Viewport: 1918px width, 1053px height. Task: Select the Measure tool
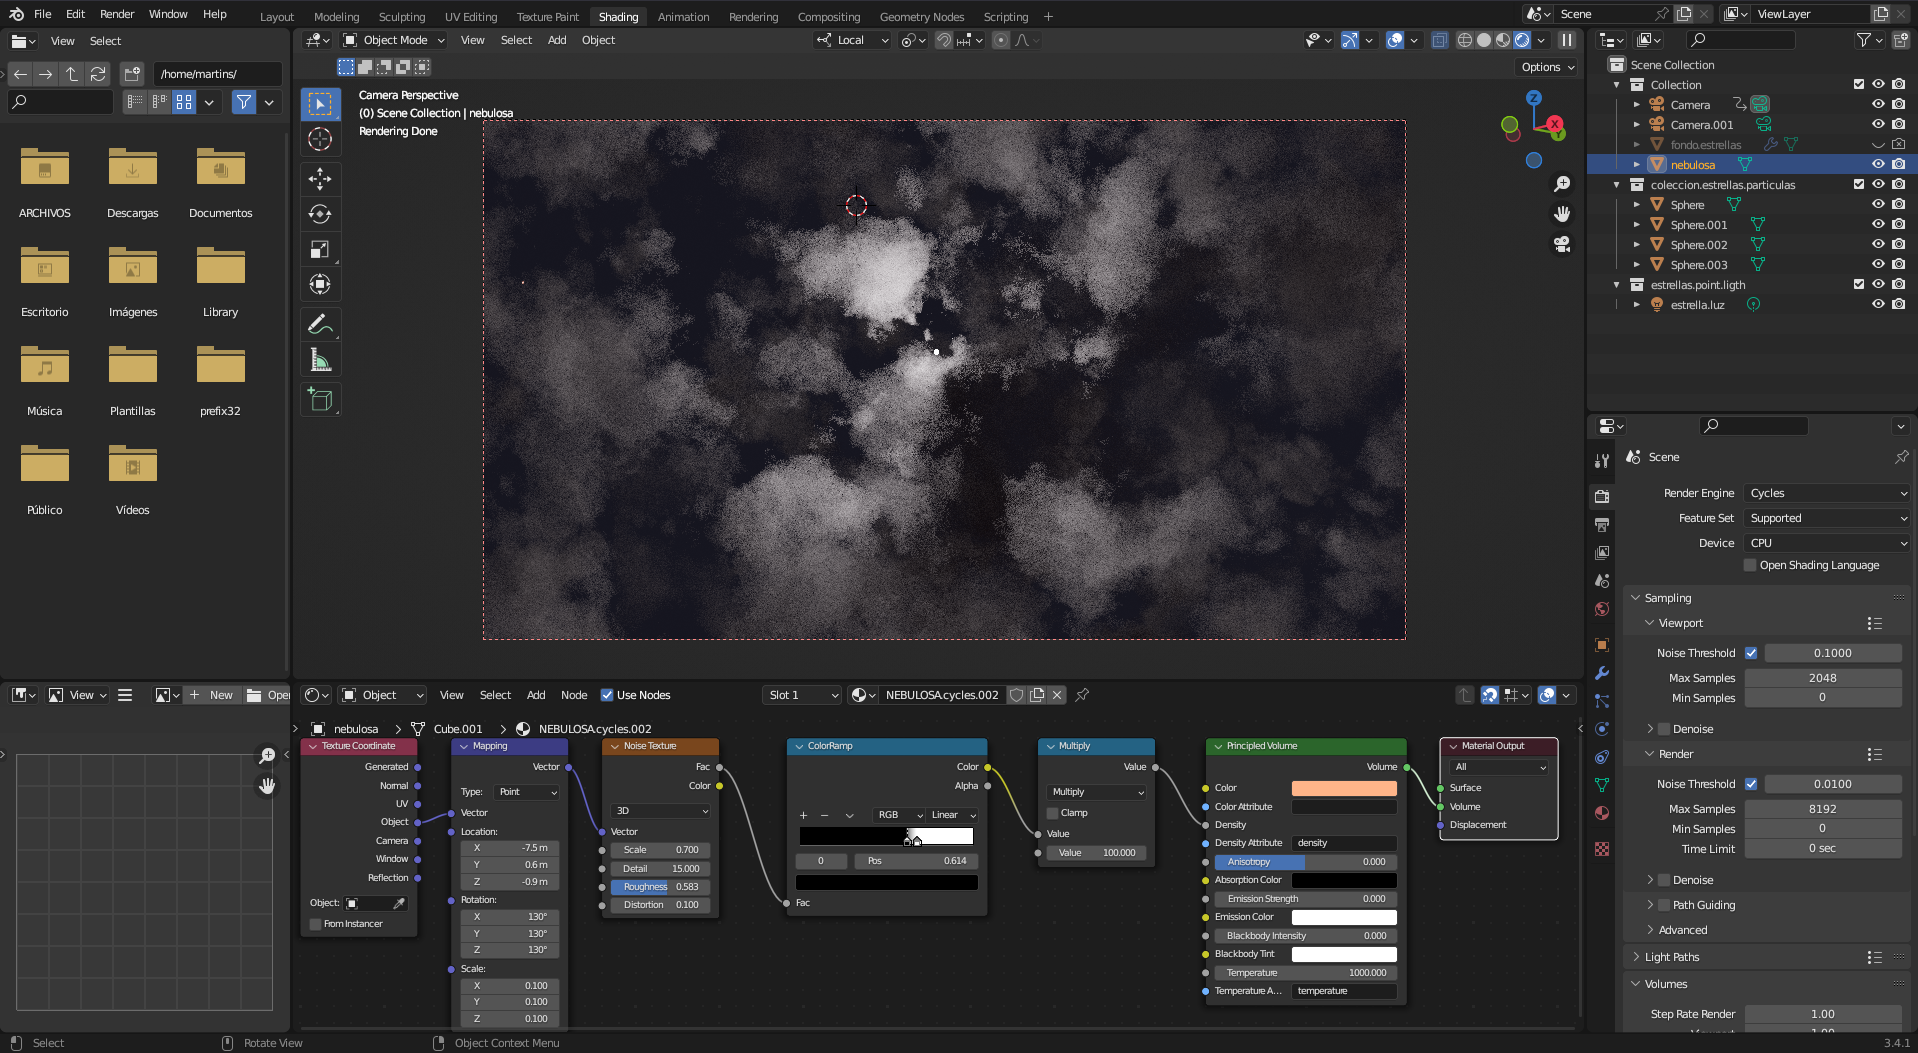(x=320, y=359)
